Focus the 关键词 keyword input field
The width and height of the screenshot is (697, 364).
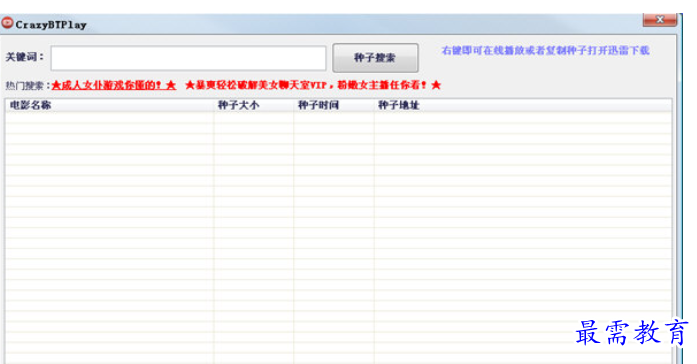(x=188, y=58)
